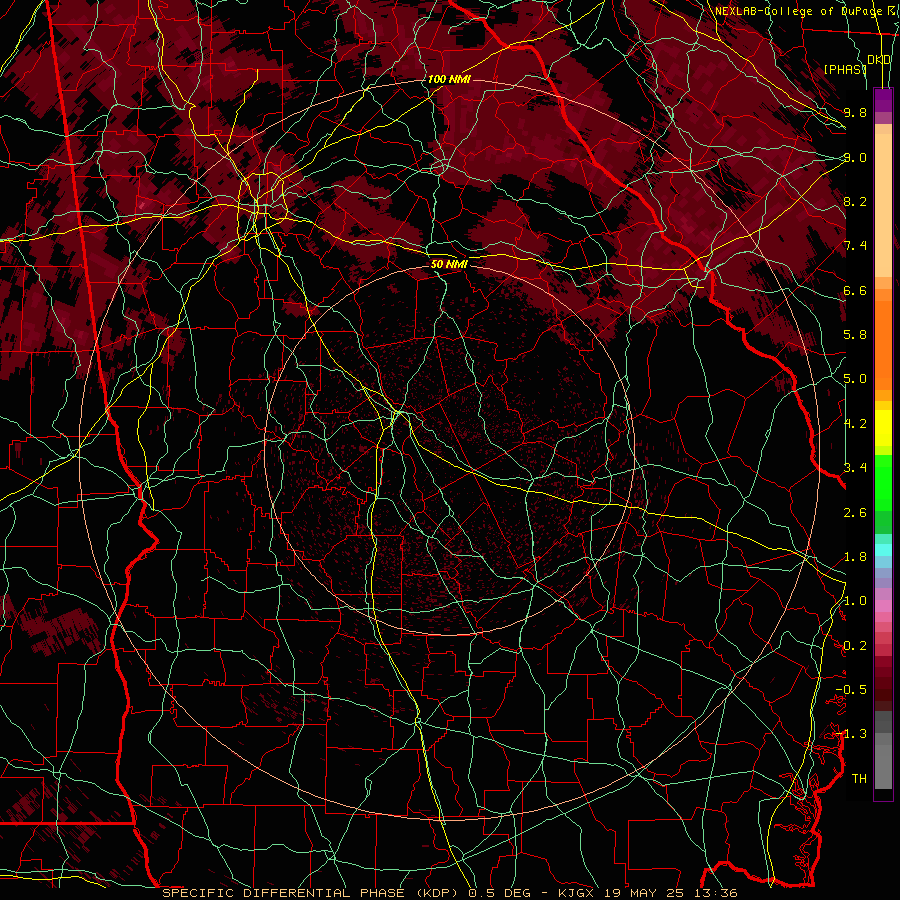Click the 7.4 value on the color scale
The width and height of the screenshot is (900, 900).
(x=855, y=246)
